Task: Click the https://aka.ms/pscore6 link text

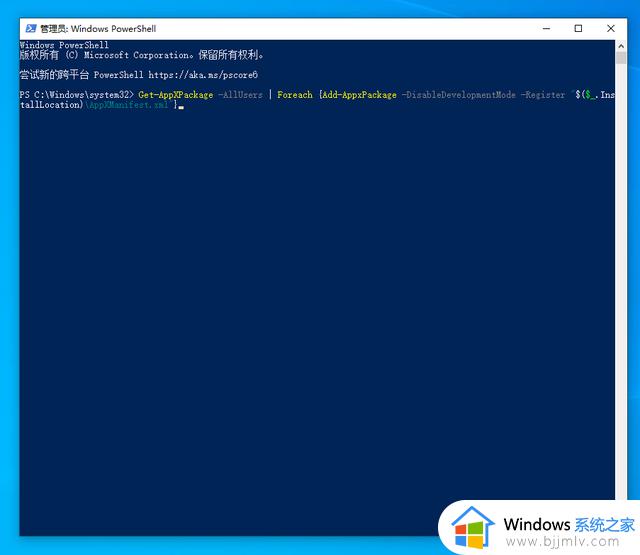Action: pyautogui.click(x=203, y=75)
